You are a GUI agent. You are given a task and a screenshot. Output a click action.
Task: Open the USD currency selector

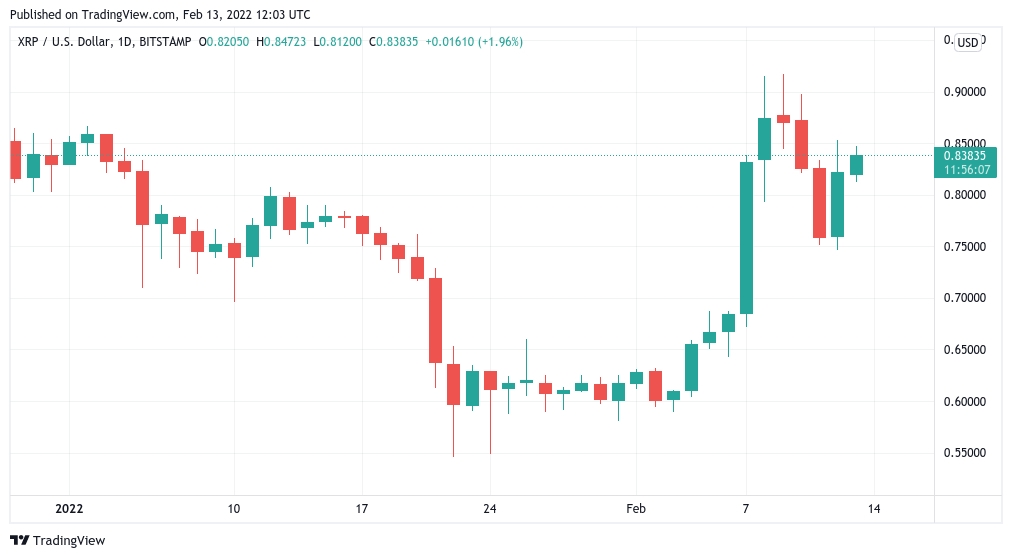pos(967,43)
